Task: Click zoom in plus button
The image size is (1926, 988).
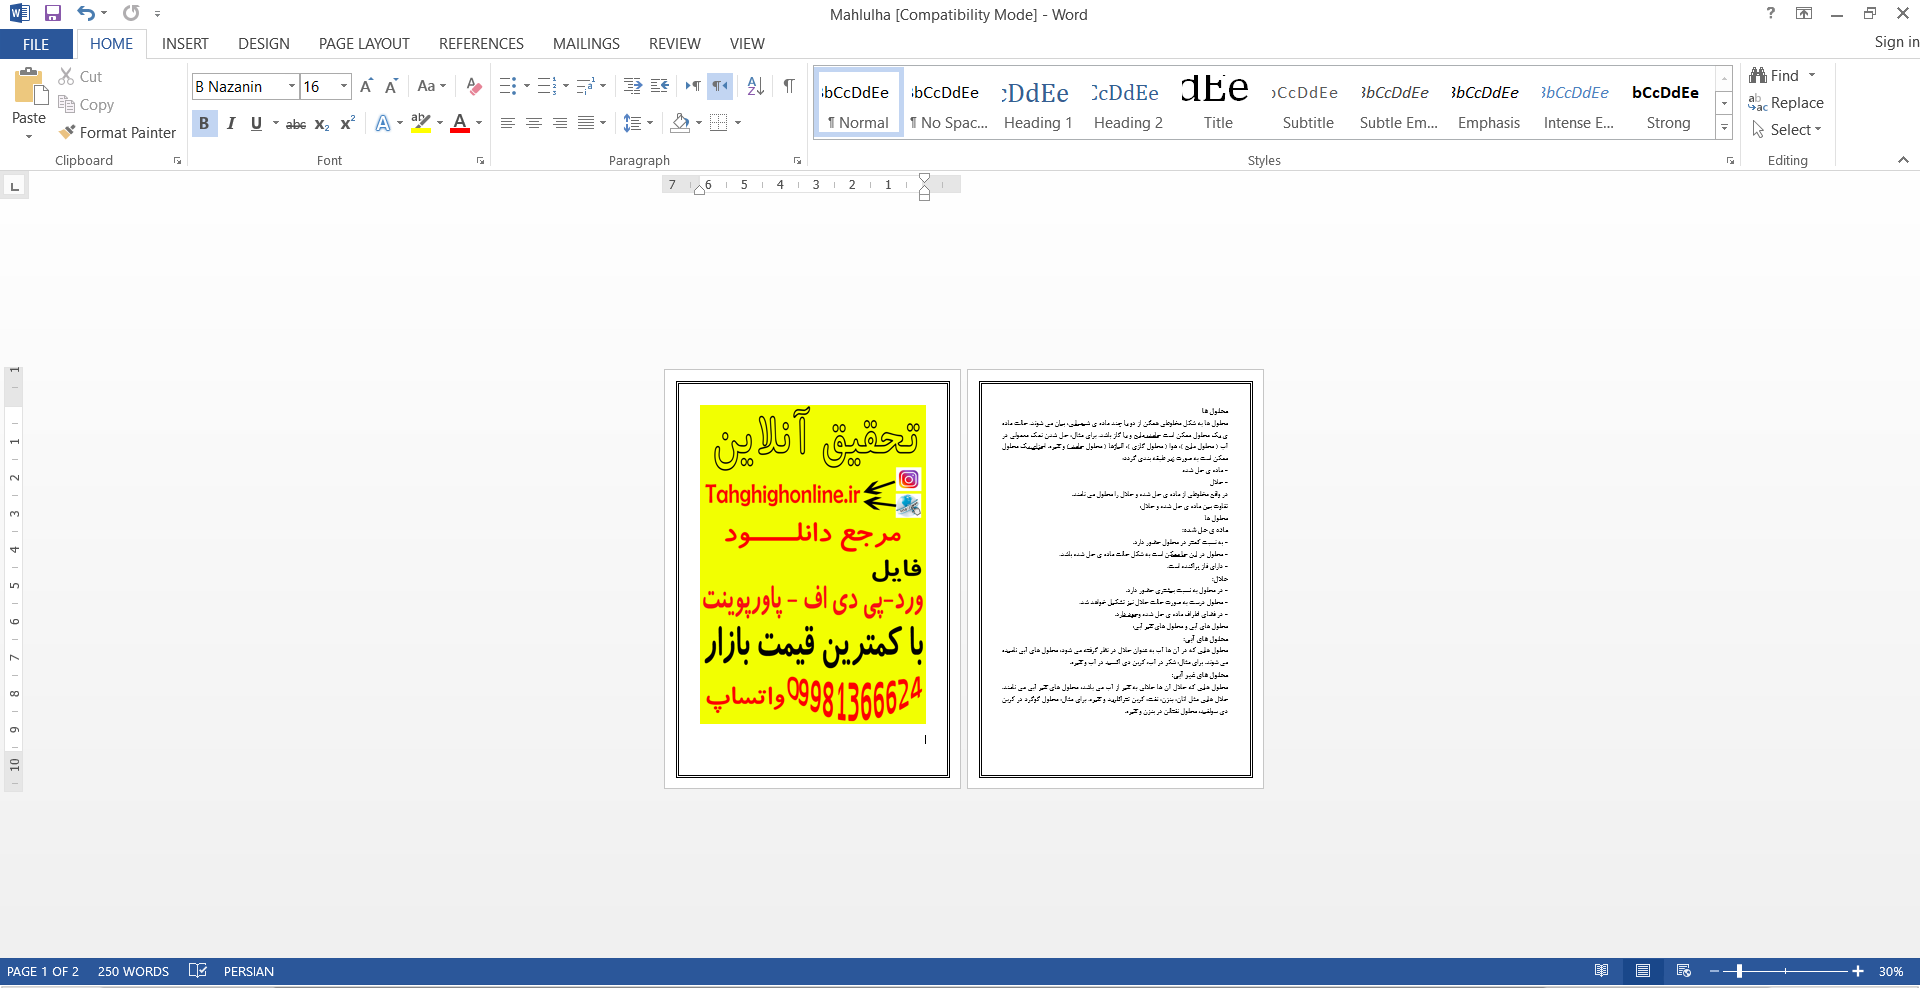Action: pyautogui.click(x=1858, y=971)
